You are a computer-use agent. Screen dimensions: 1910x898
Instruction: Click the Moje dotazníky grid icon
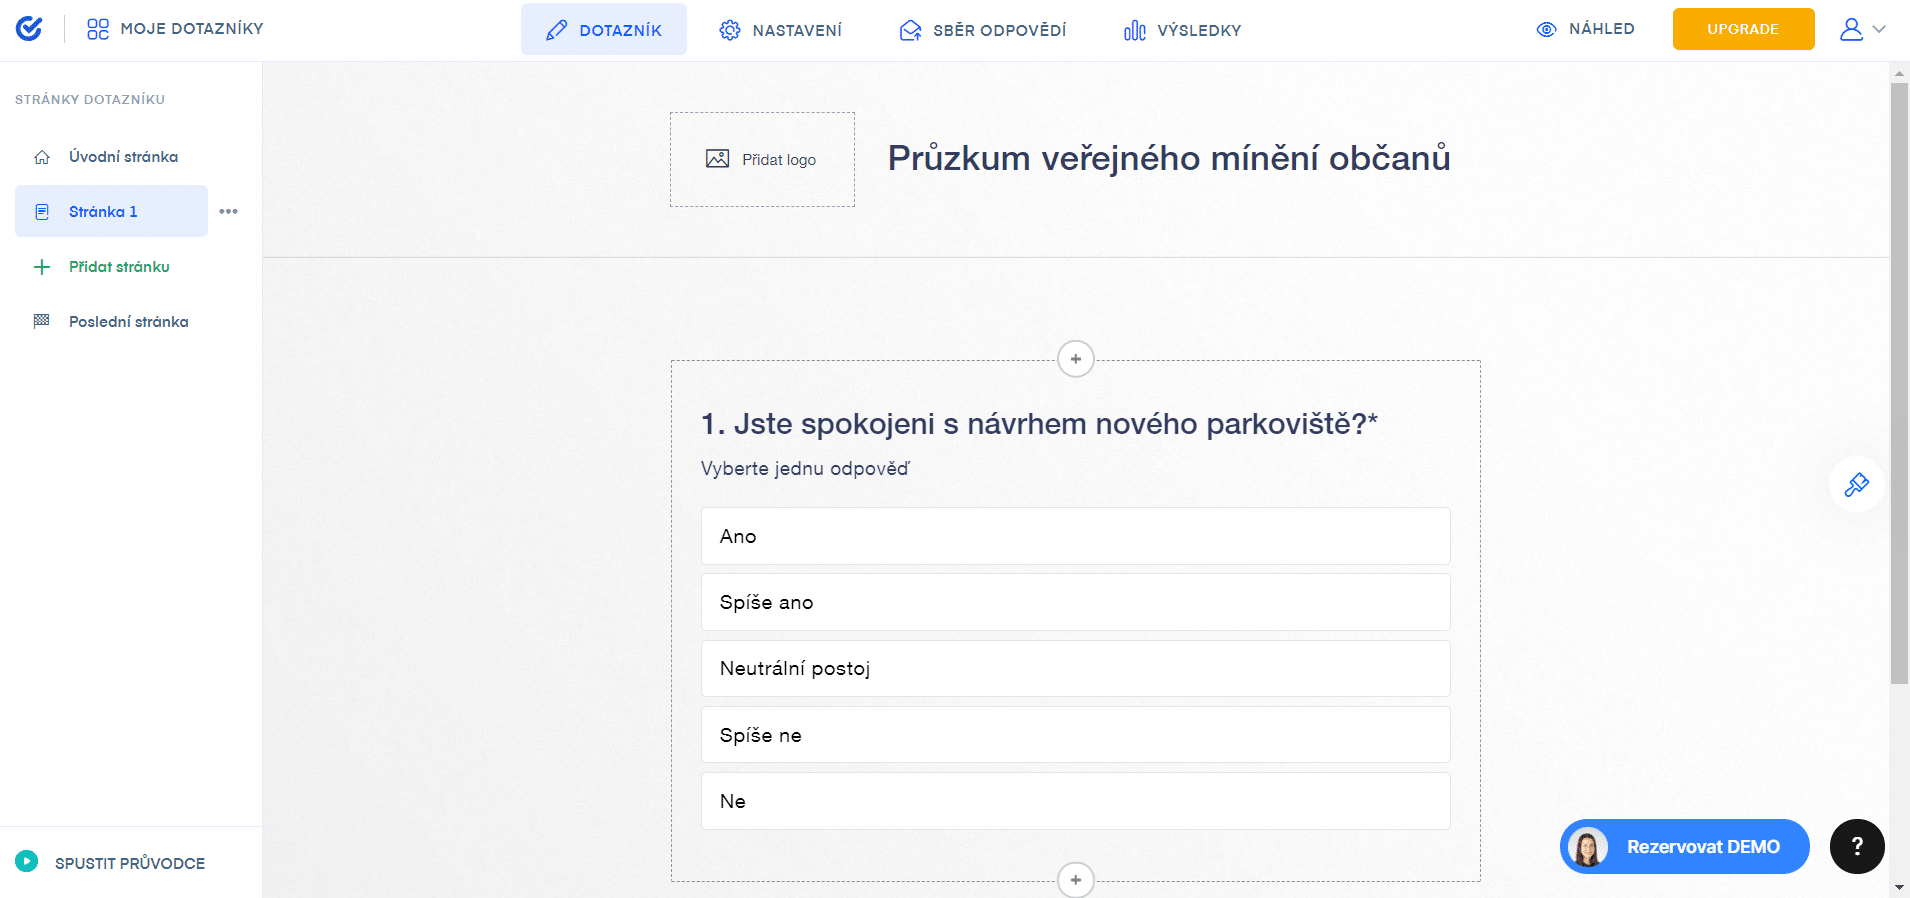tap(98, 29)
